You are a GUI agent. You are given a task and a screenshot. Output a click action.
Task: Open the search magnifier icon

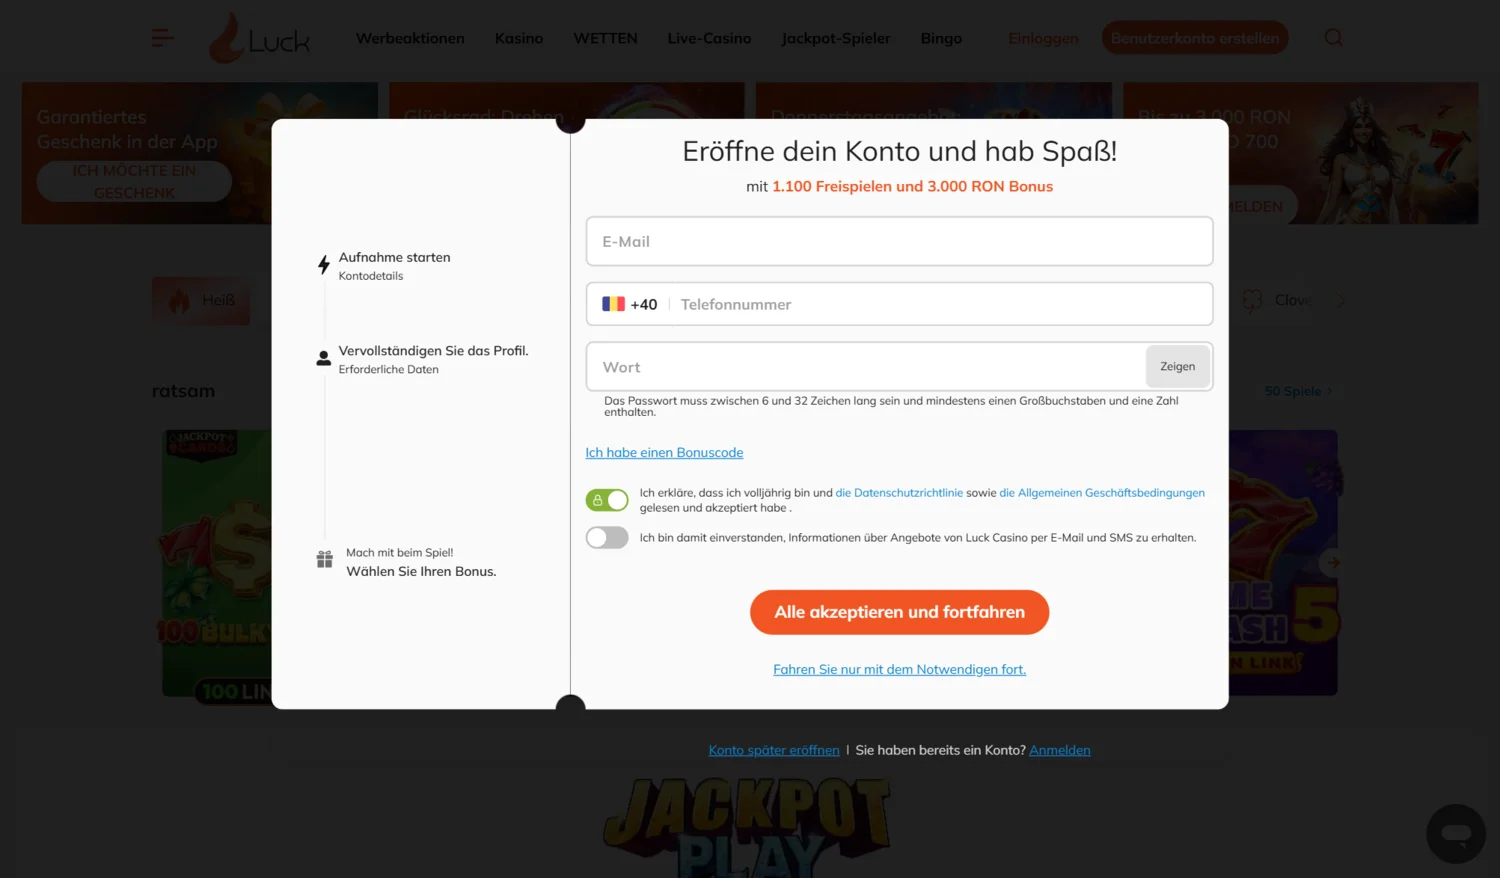click(x=1333, y=38)
